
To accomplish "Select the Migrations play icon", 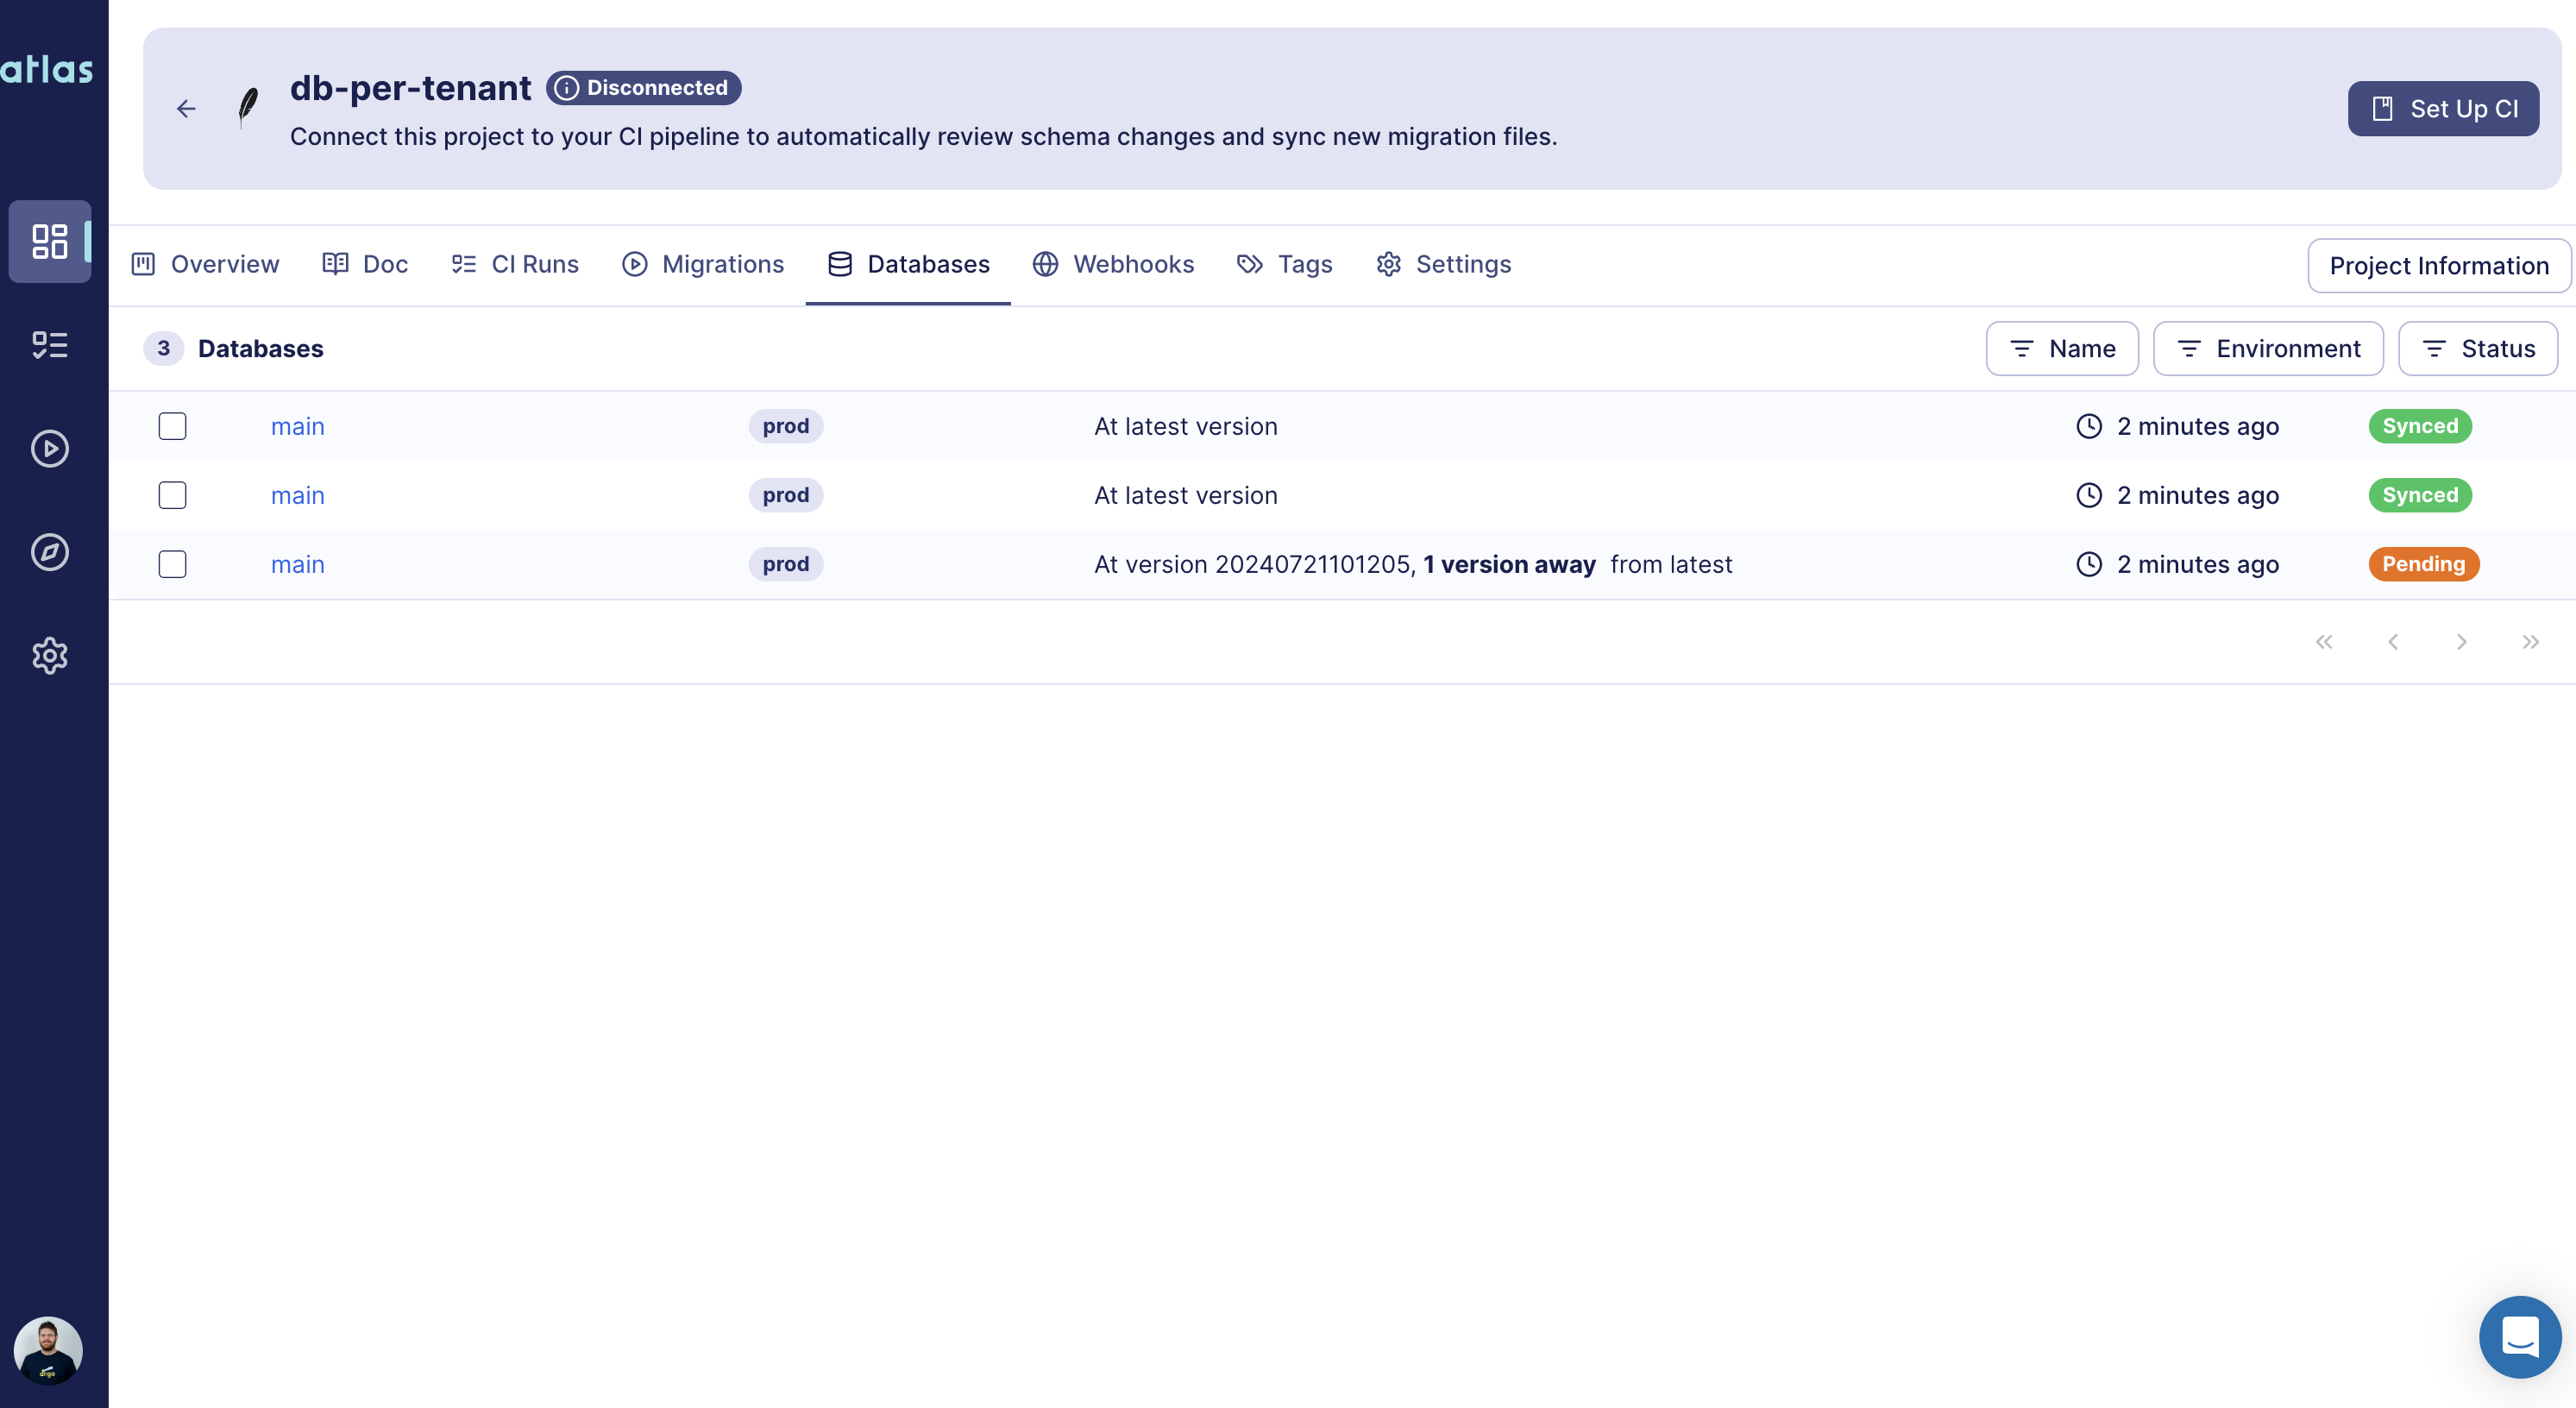I will 635,264.
